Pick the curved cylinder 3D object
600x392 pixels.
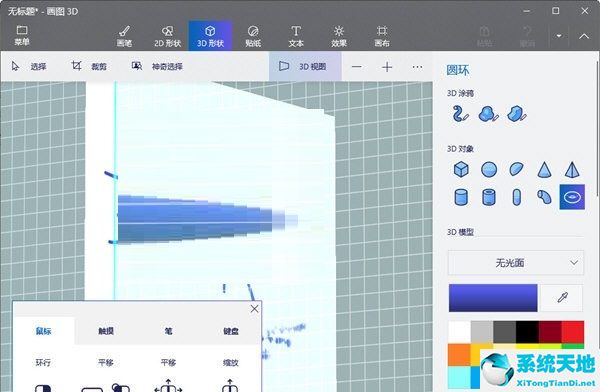544,197
